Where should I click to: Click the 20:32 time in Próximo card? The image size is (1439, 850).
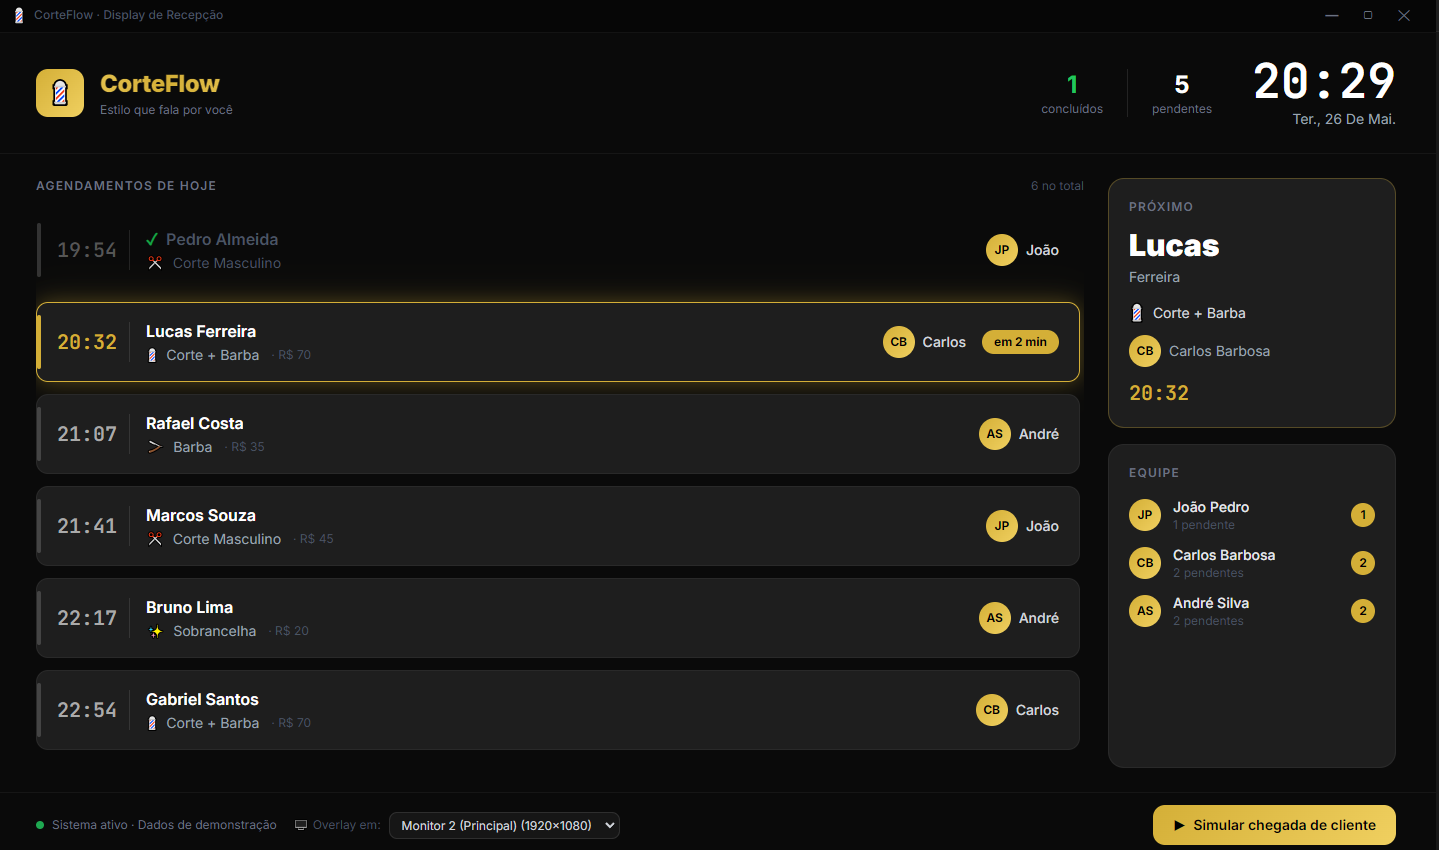coord(1159,393)
